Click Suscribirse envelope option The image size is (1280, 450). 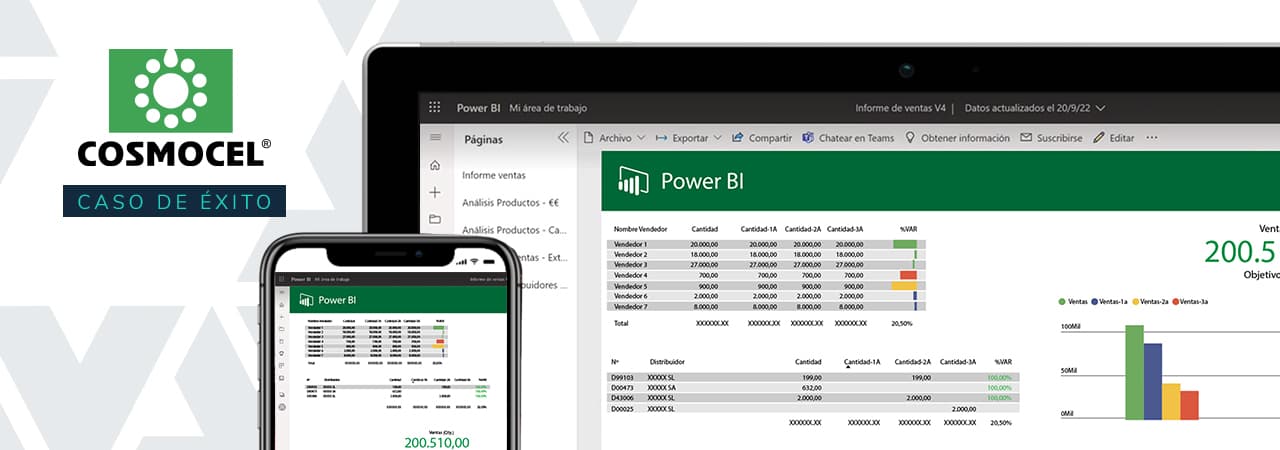[x=1051, y=138]
